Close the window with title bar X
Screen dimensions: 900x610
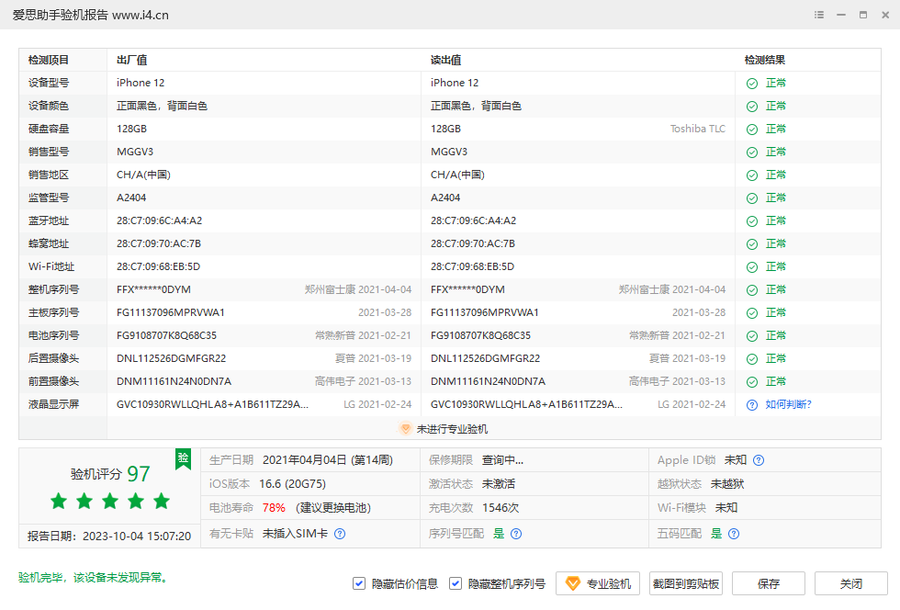click(885, 15)
